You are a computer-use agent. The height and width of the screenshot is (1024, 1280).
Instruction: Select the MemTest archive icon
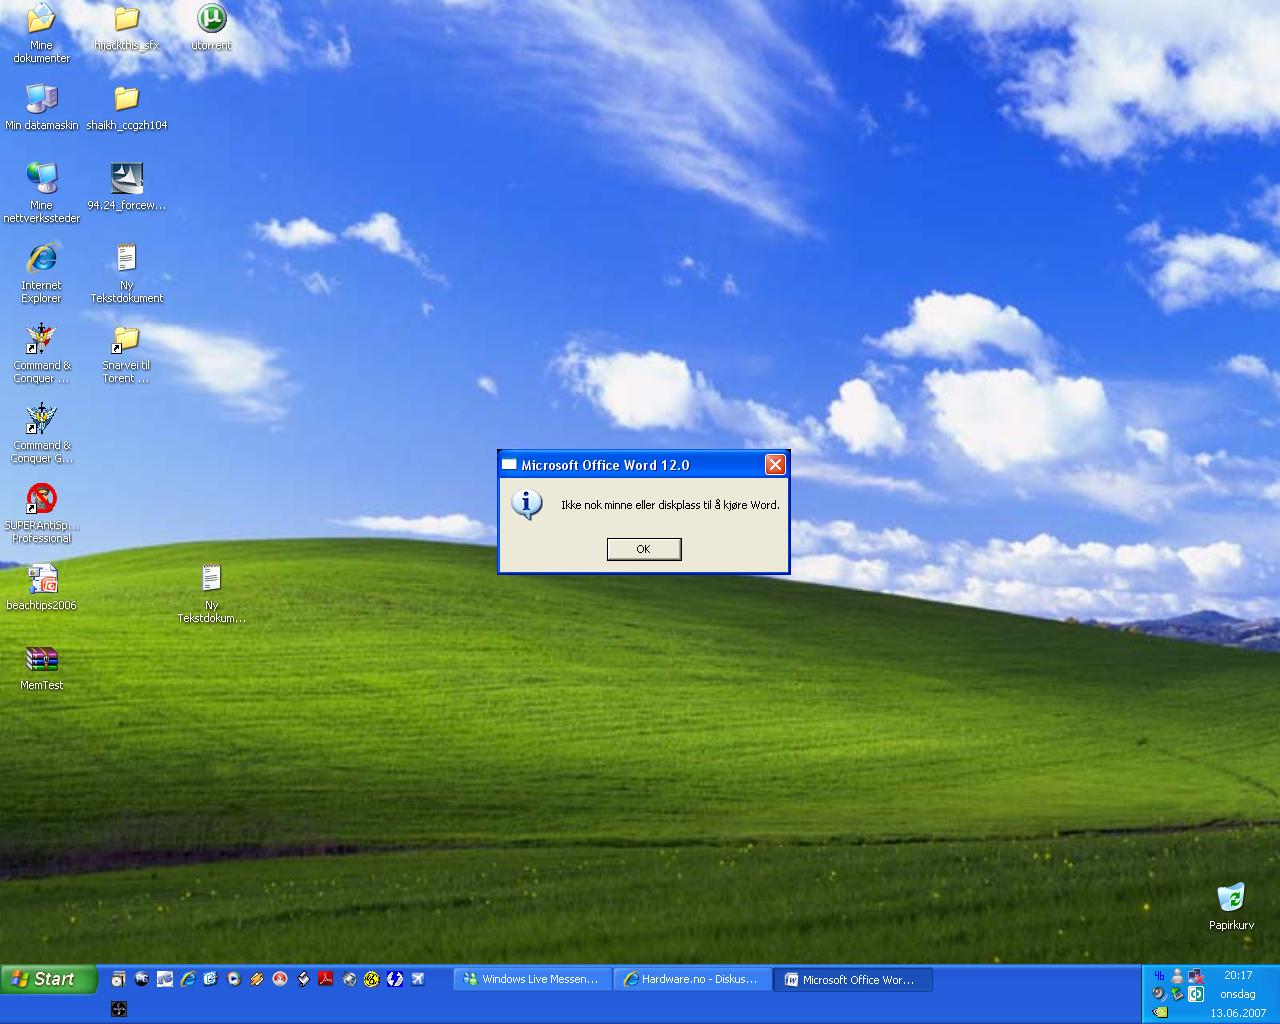41,667
